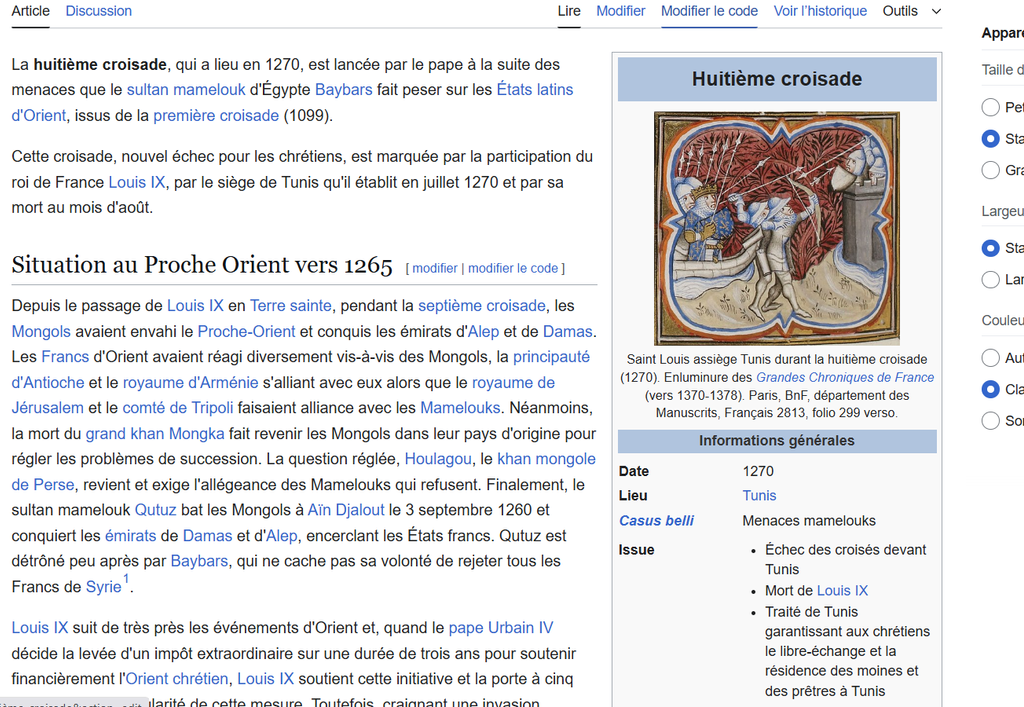
Task: Select the third color radio option
Action: [x=991, y=420]
